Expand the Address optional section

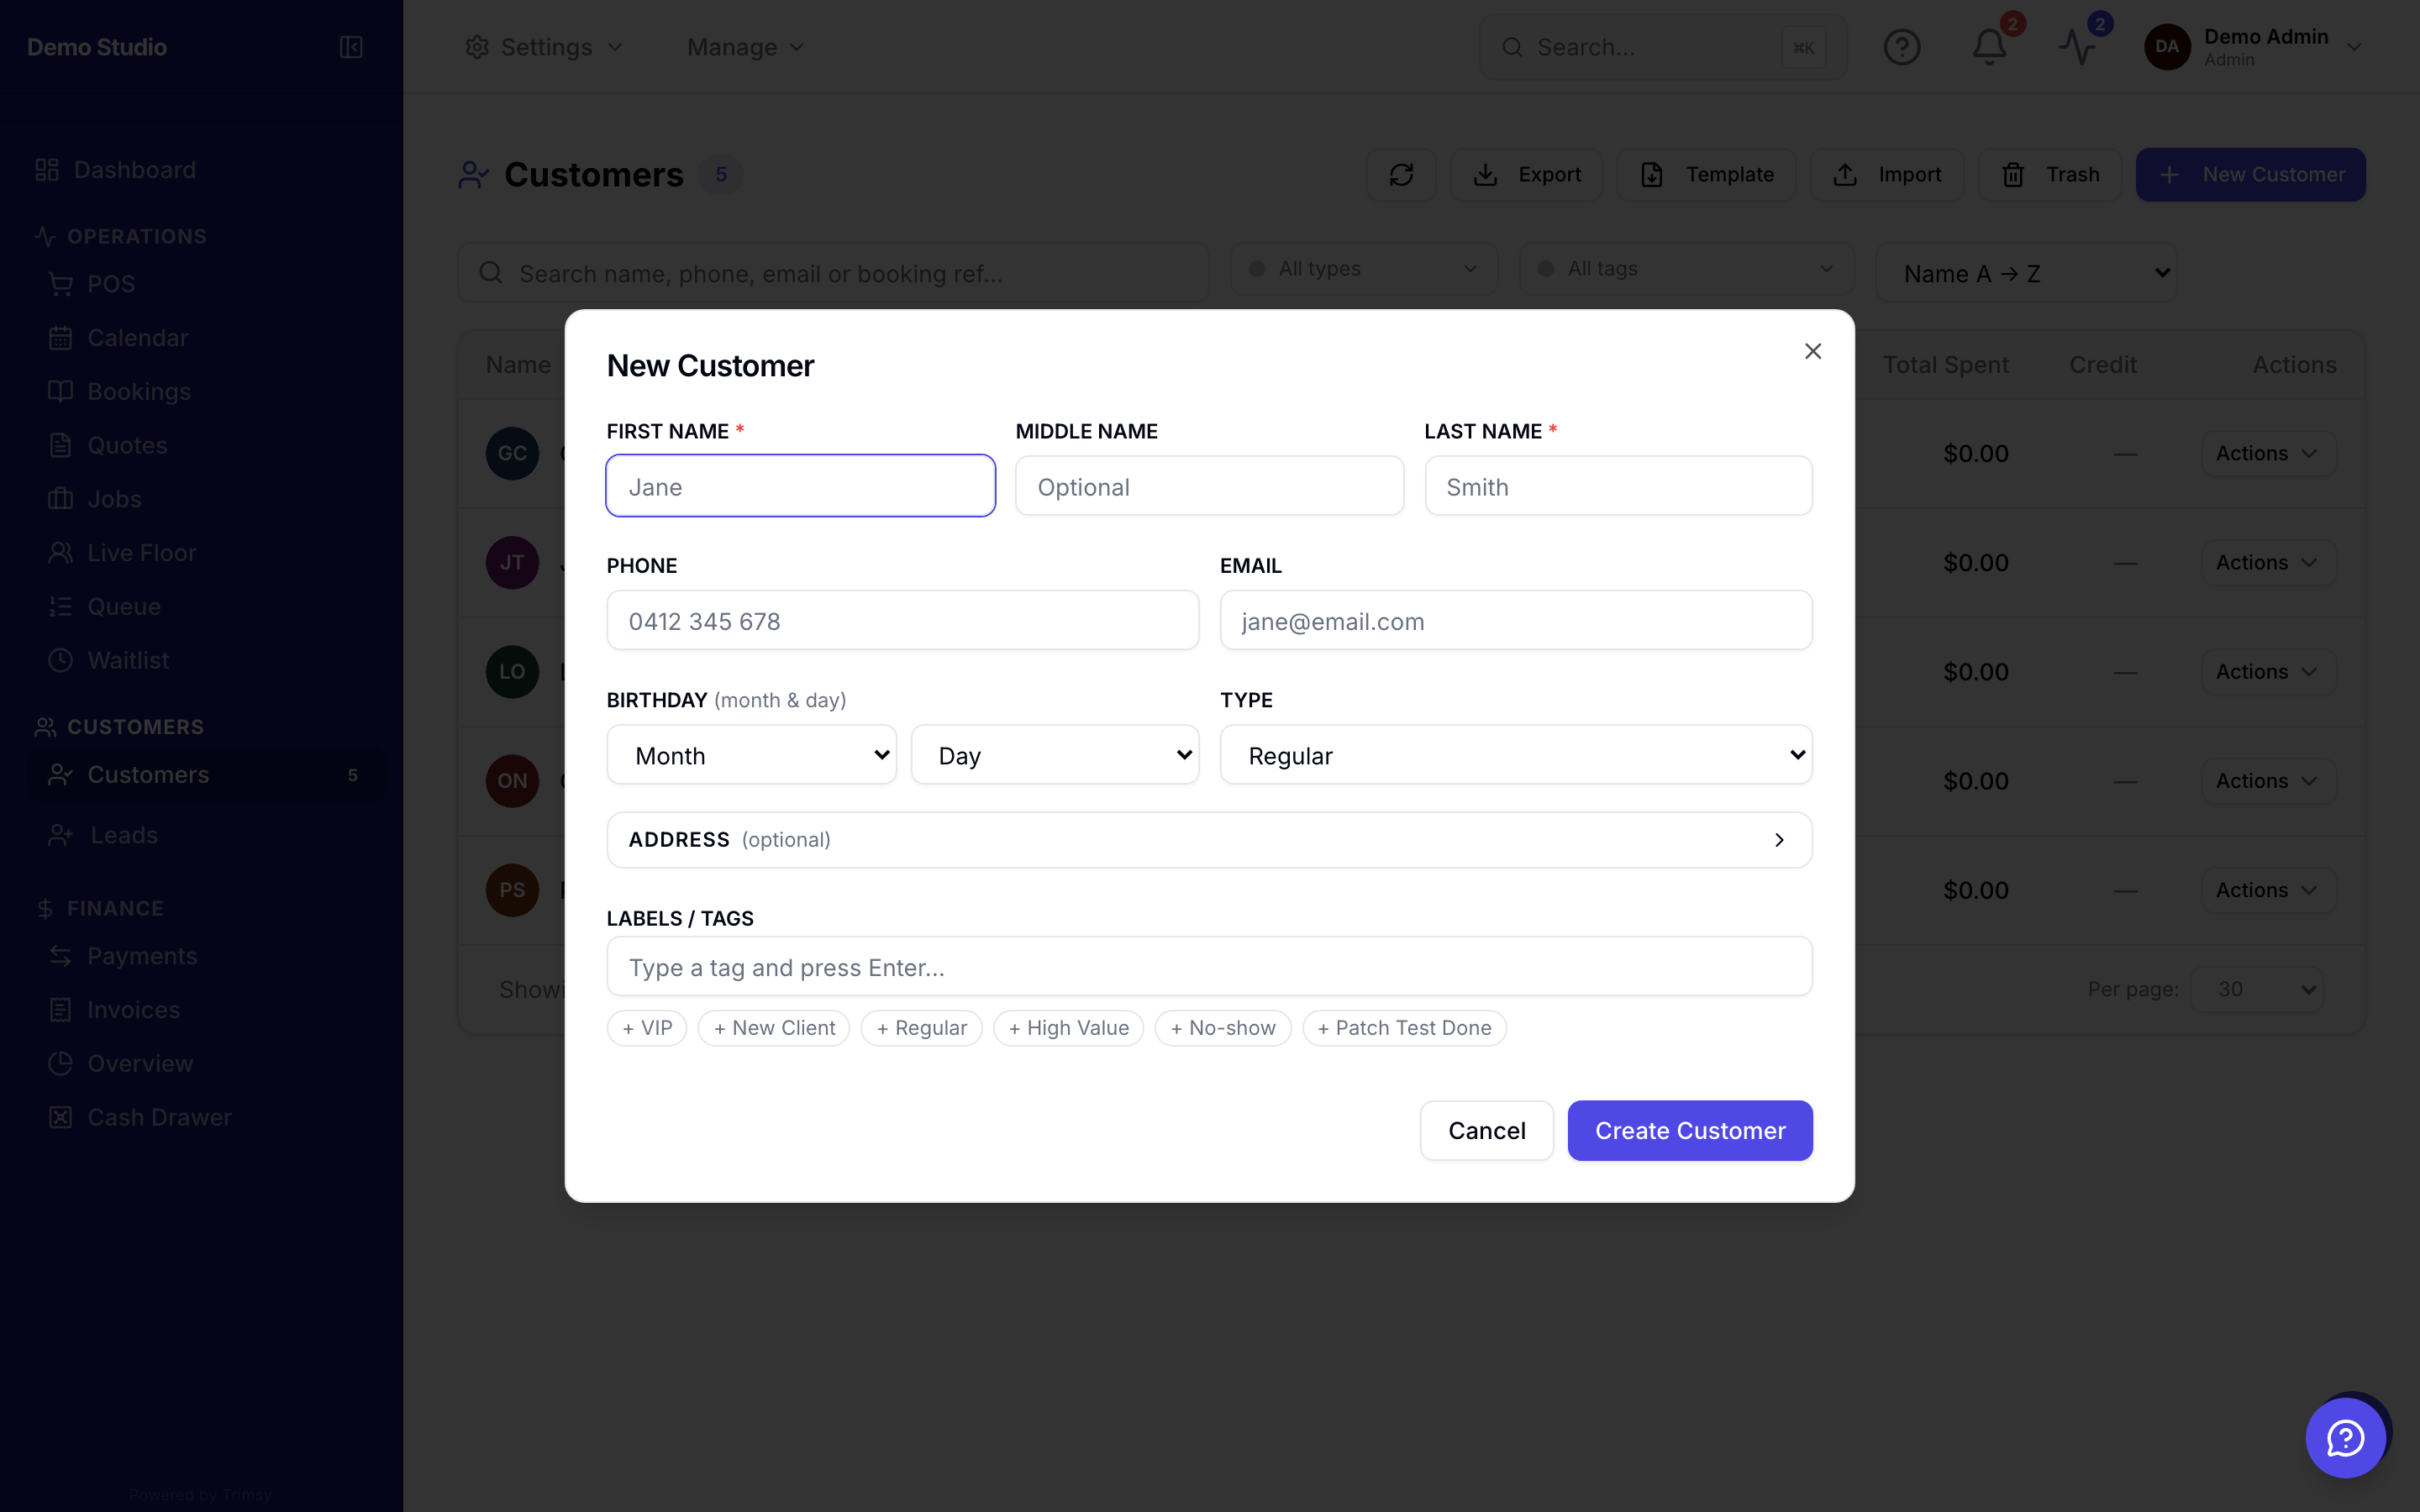1209,840
